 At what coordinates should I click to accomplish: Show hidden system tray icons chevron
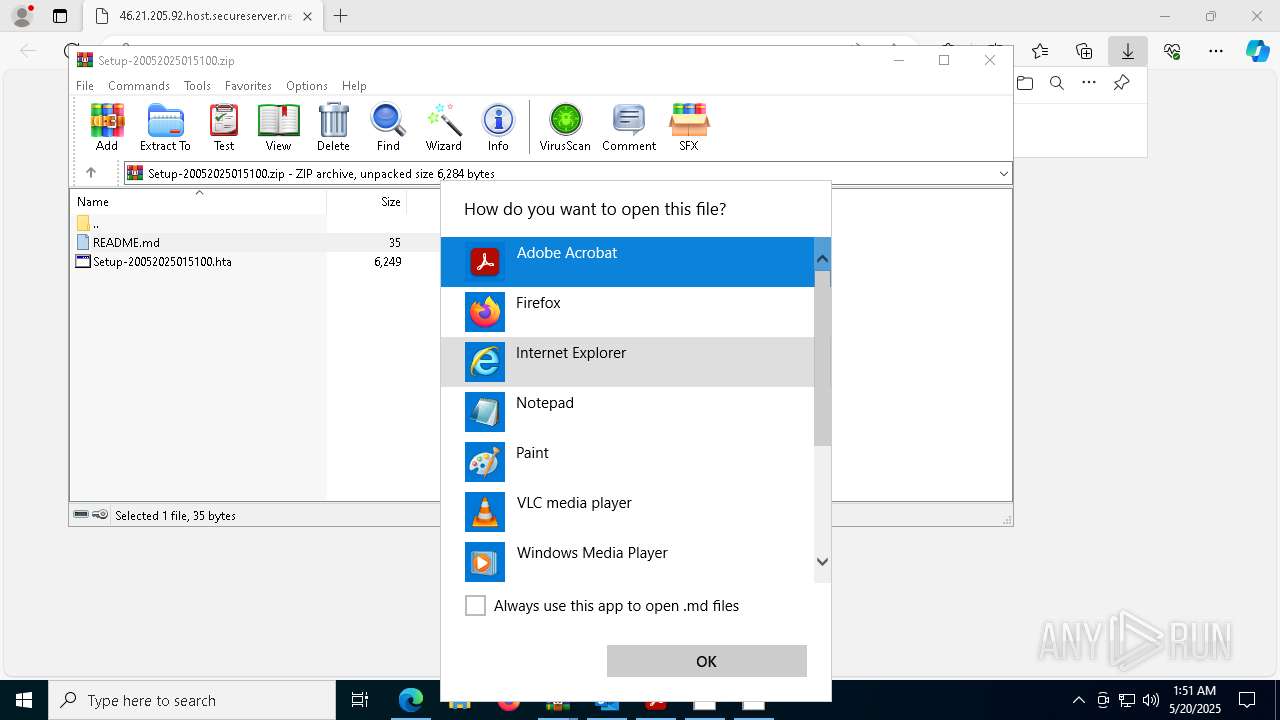point(1078,700)
